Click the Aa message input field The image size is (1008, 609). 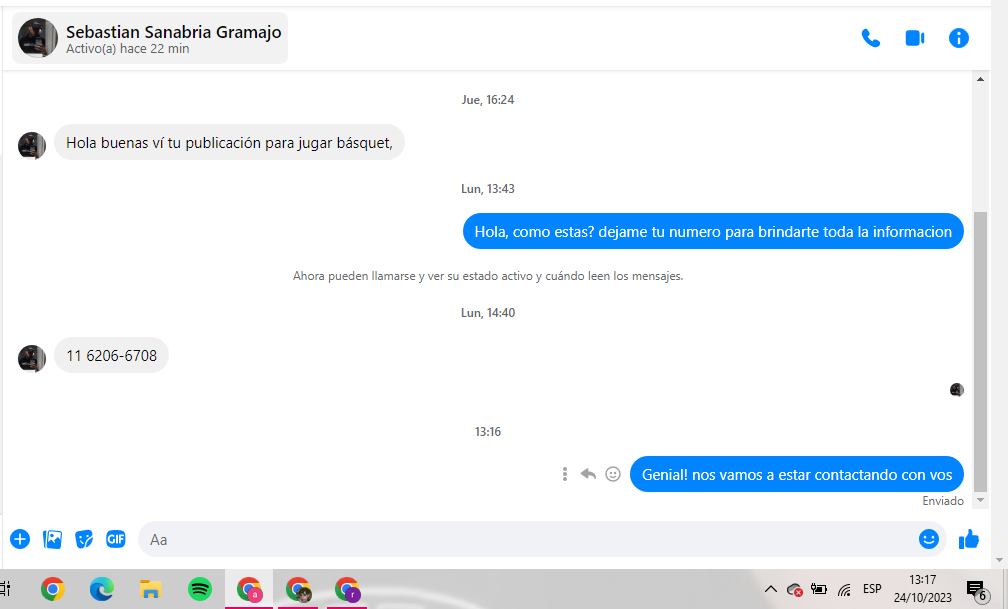pyautogui.click(x=520, y=539)
